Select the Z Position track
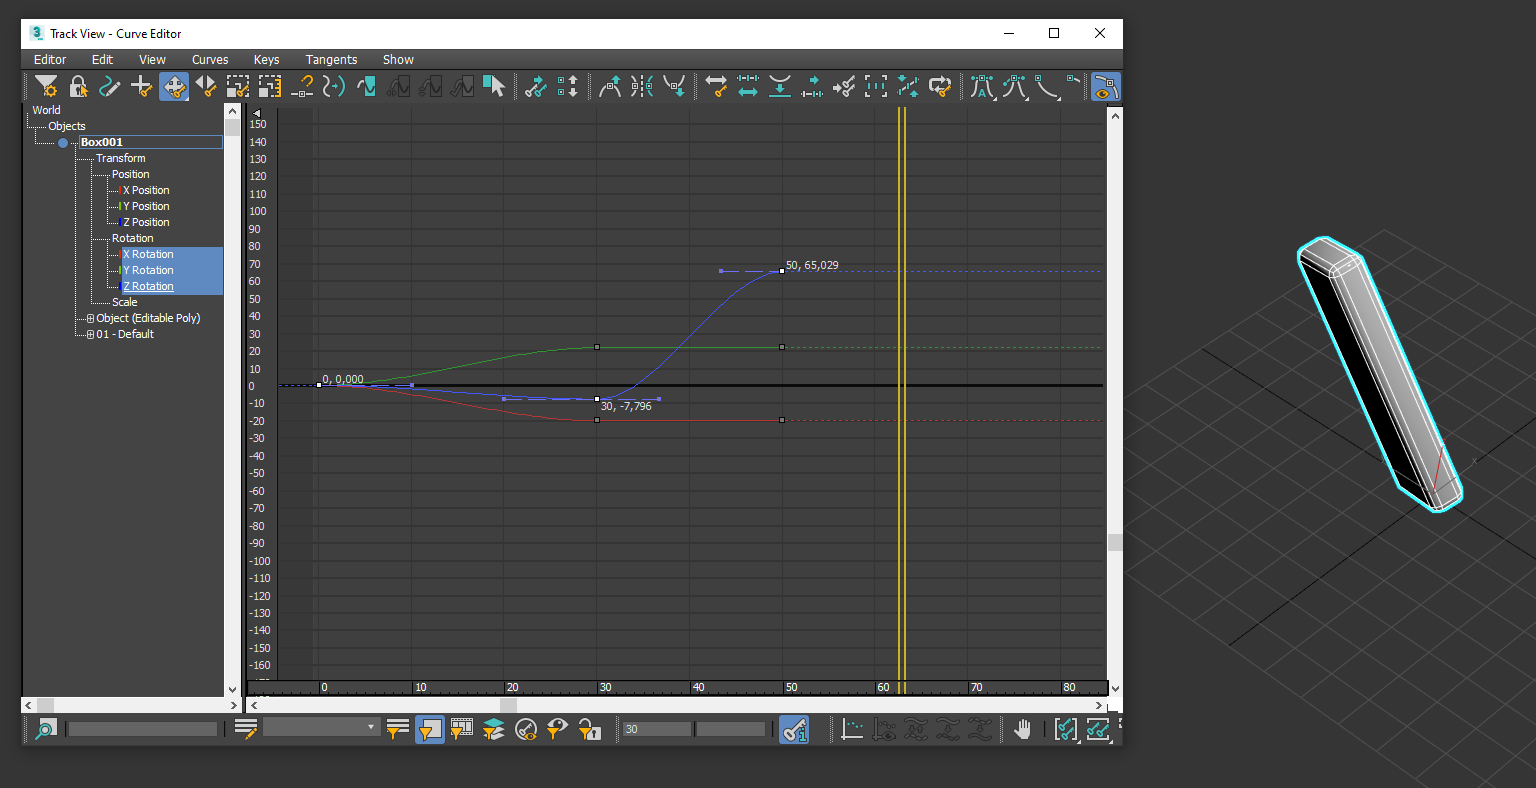The image size is (1536, 788). coord(146,222)
